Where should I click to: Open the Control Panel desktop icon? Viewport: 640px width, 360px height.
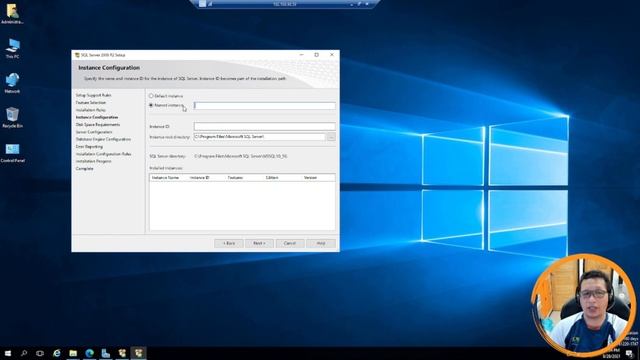[12, 152]
